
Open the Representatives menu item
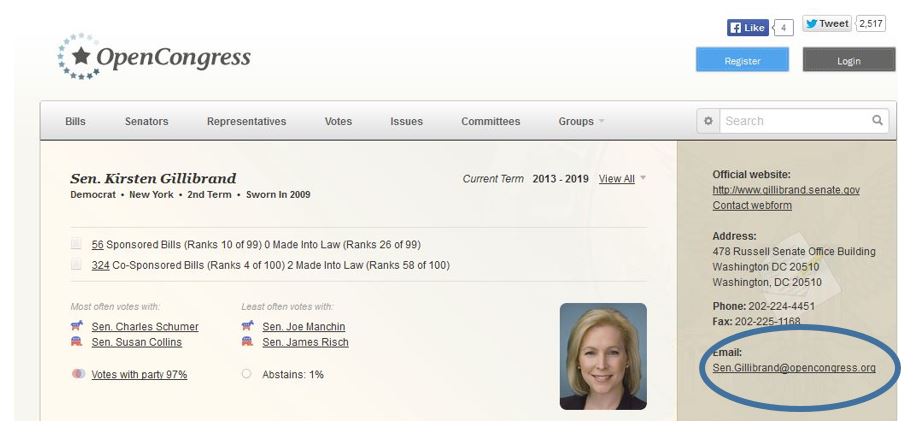click(247, 121)
